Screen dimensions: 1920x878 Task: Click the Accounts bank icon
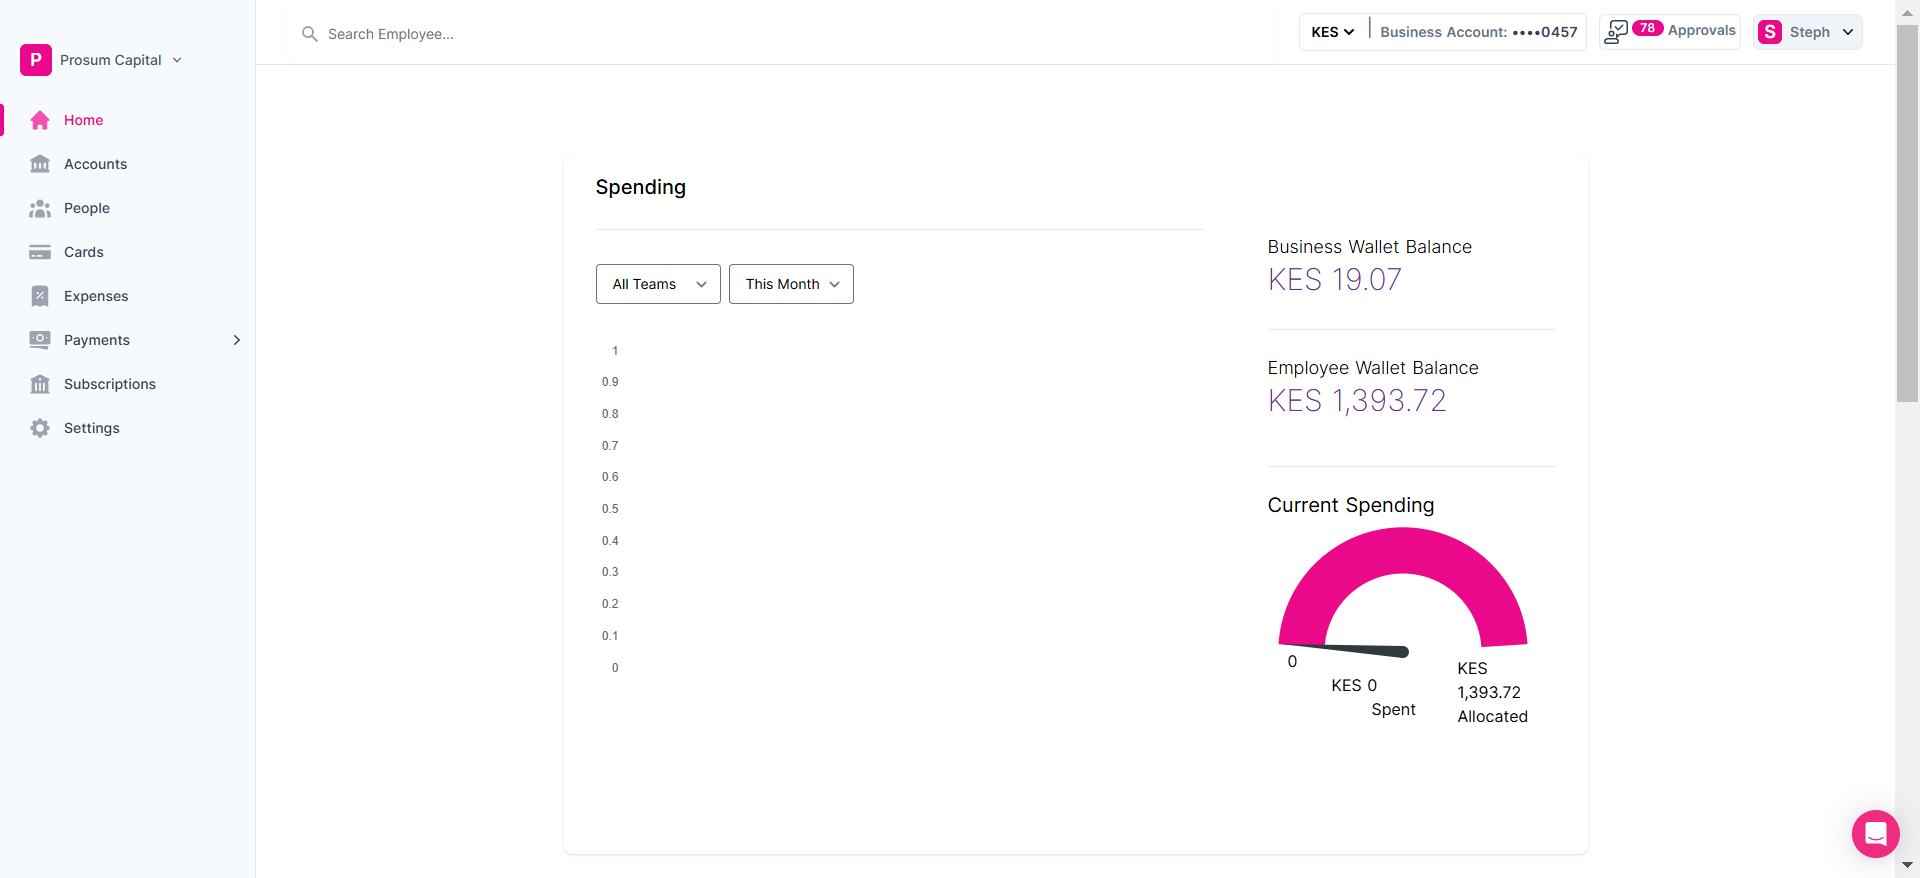40,164
